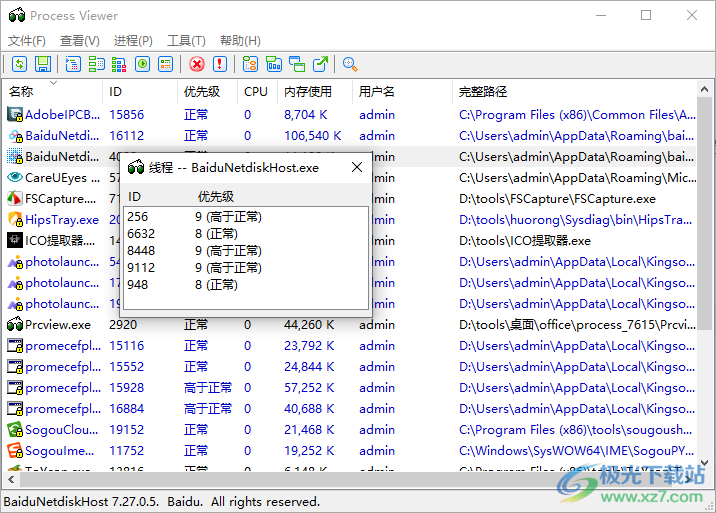Click the toolbar icon with green and orange list rows
The image size is (716, 513).
pos(165,64)
